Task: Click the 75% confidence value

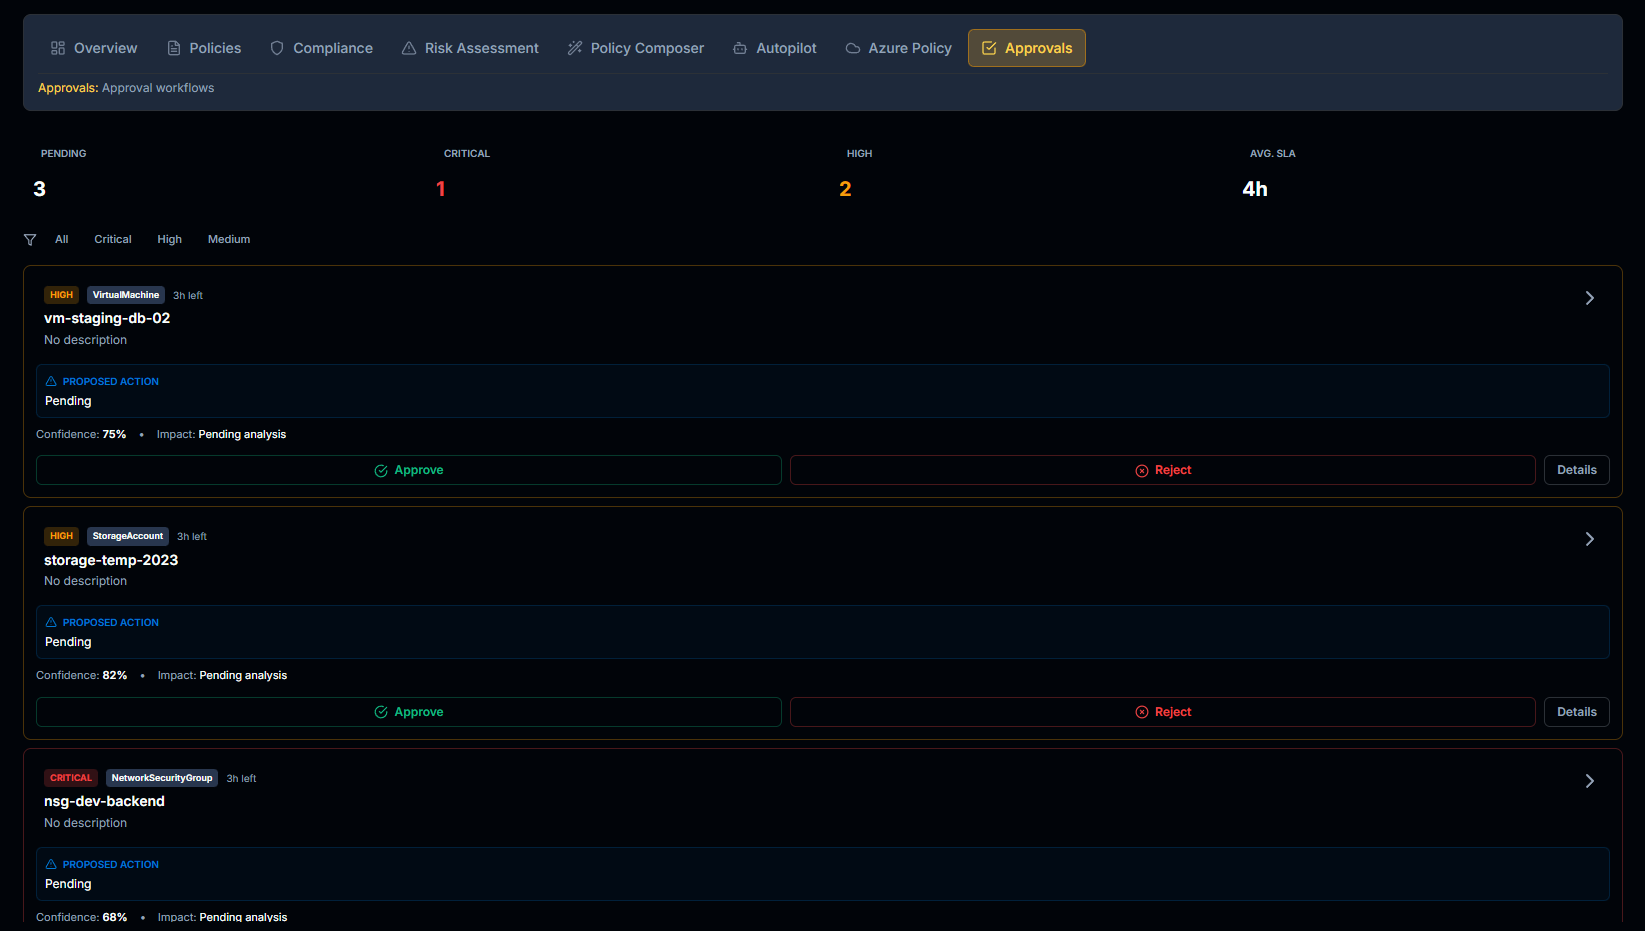Action: point(114,434)
